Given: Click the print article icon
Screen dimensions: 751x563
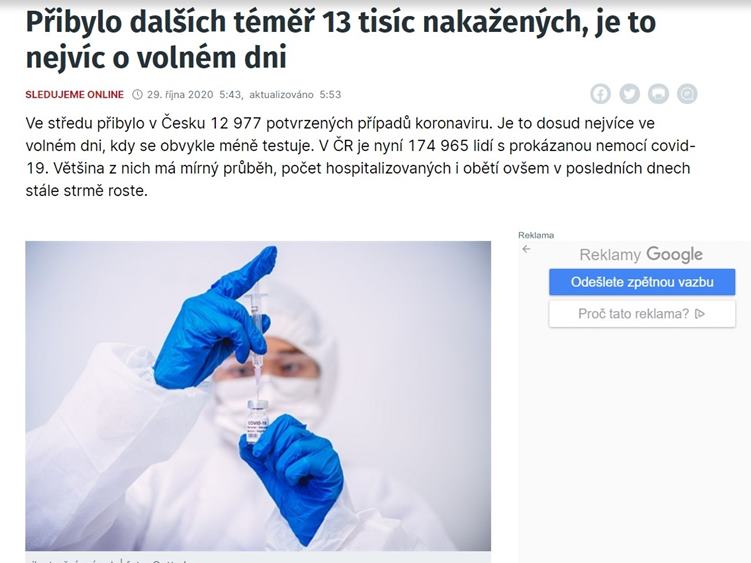Looking at the screenshot, I should [x=658, y=94].
